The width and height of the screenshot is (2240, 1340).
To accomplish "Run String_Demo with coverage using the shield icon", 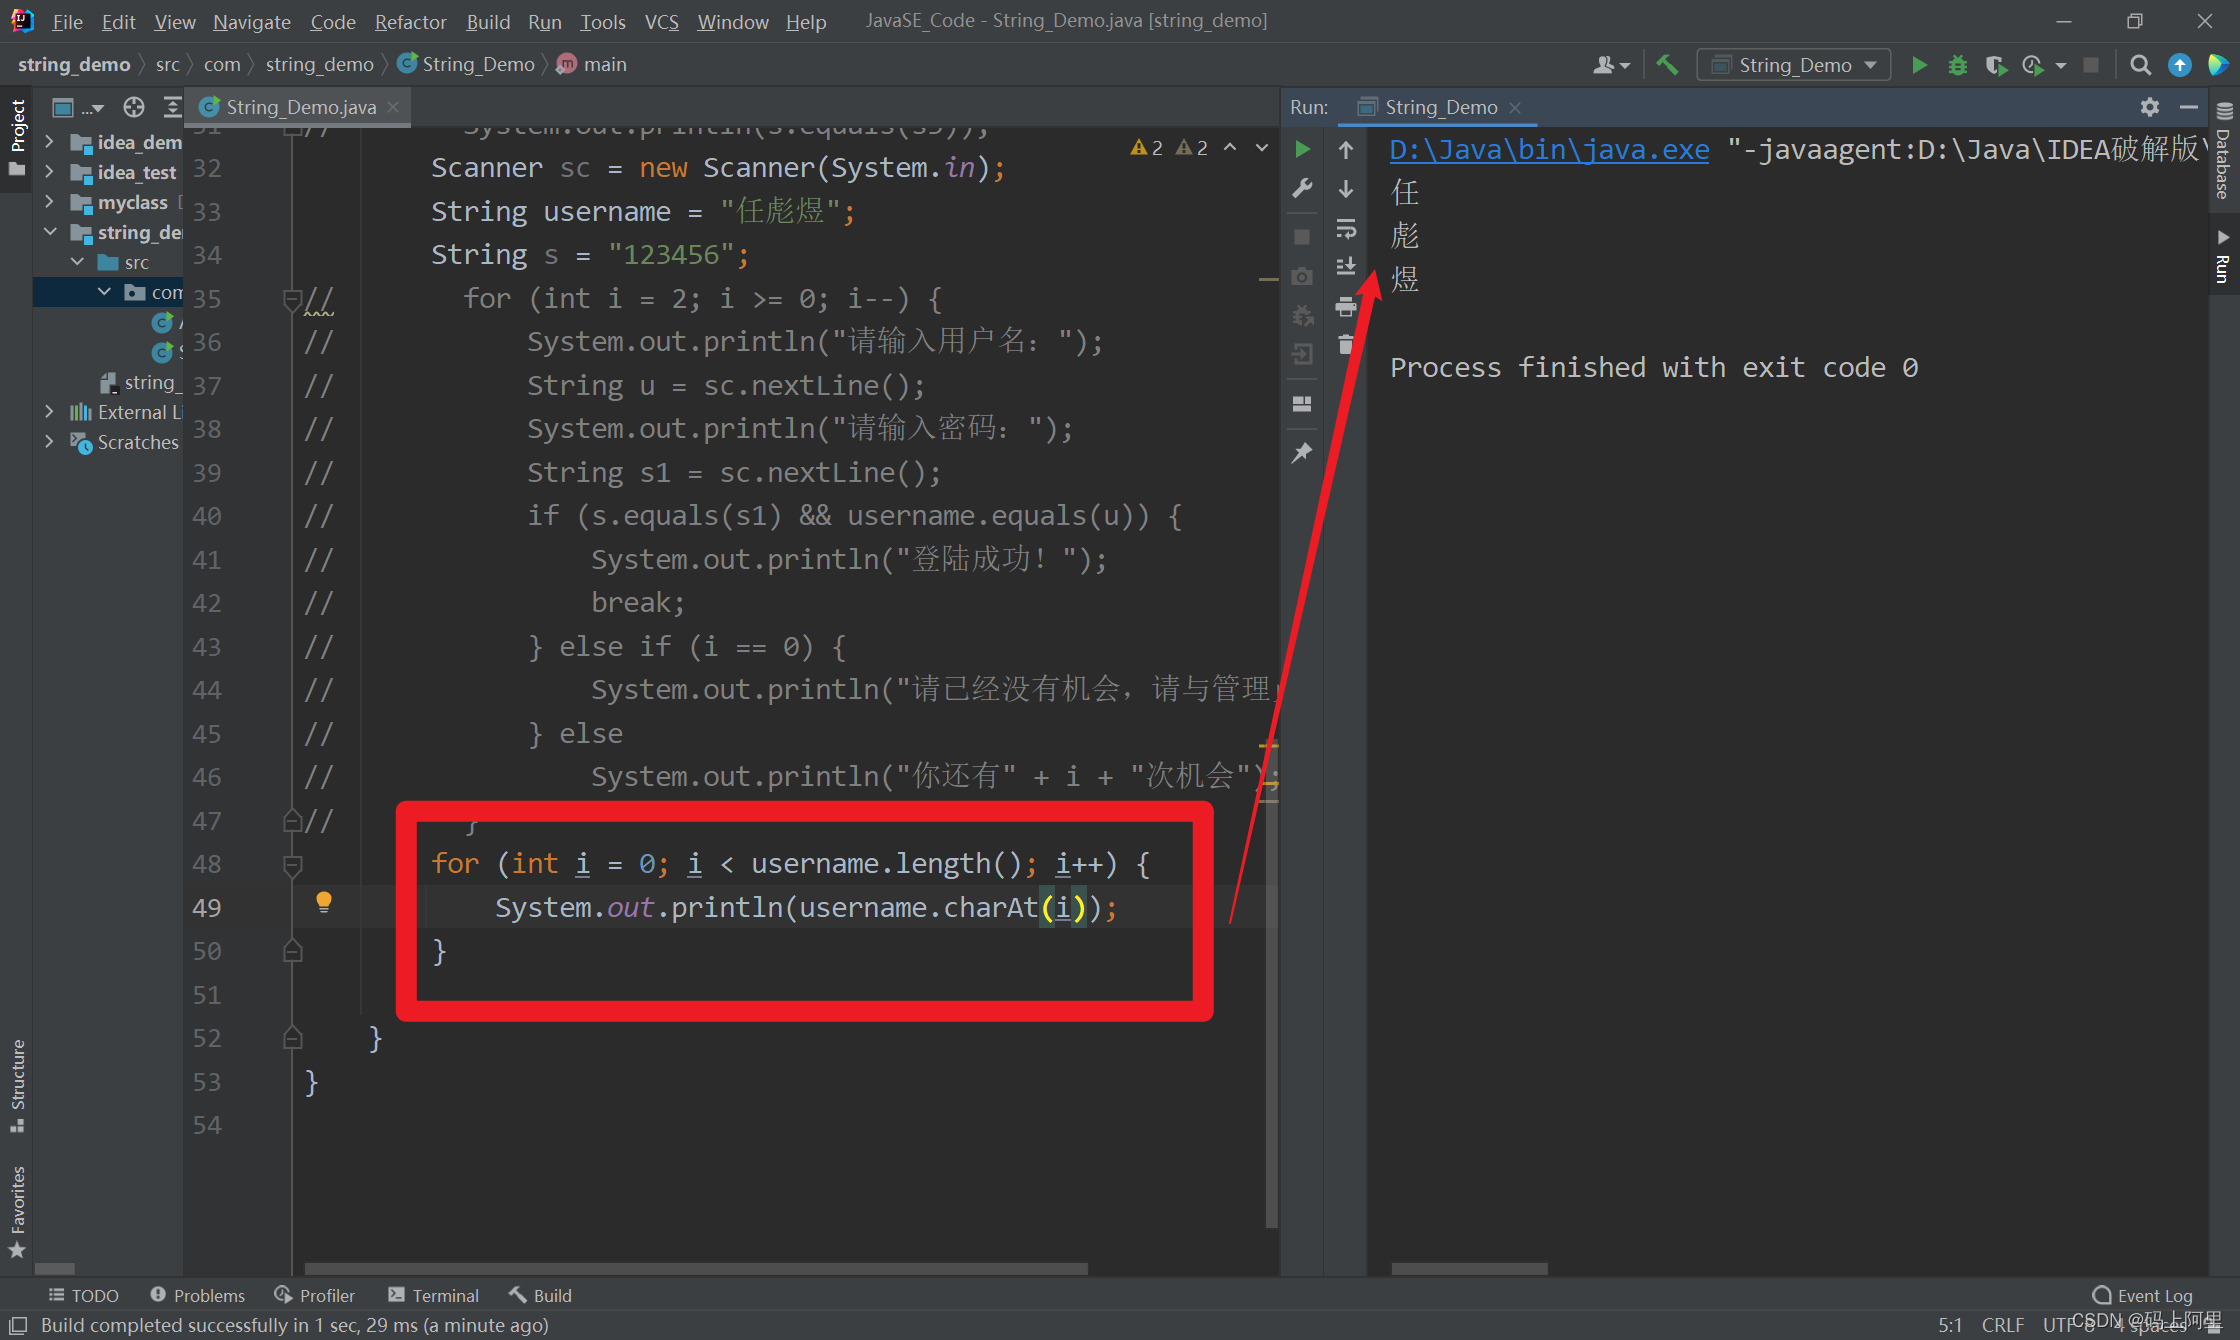I will pyautogui.click(x=1995, y=64).
